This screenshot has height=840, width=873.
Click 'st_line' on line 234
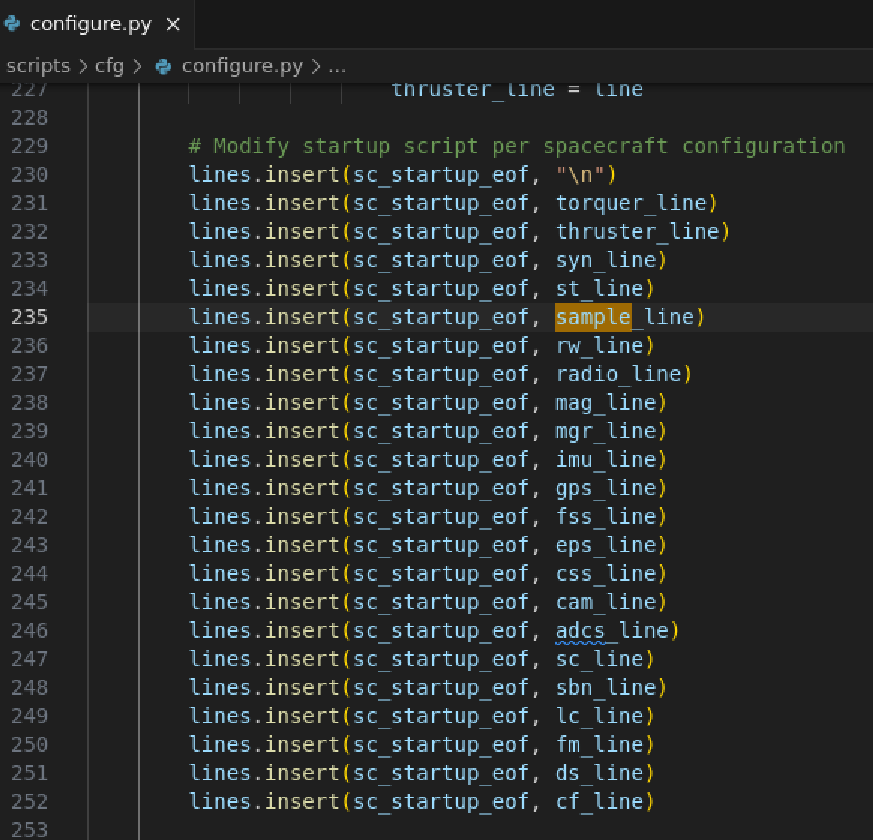click(600, 288)
